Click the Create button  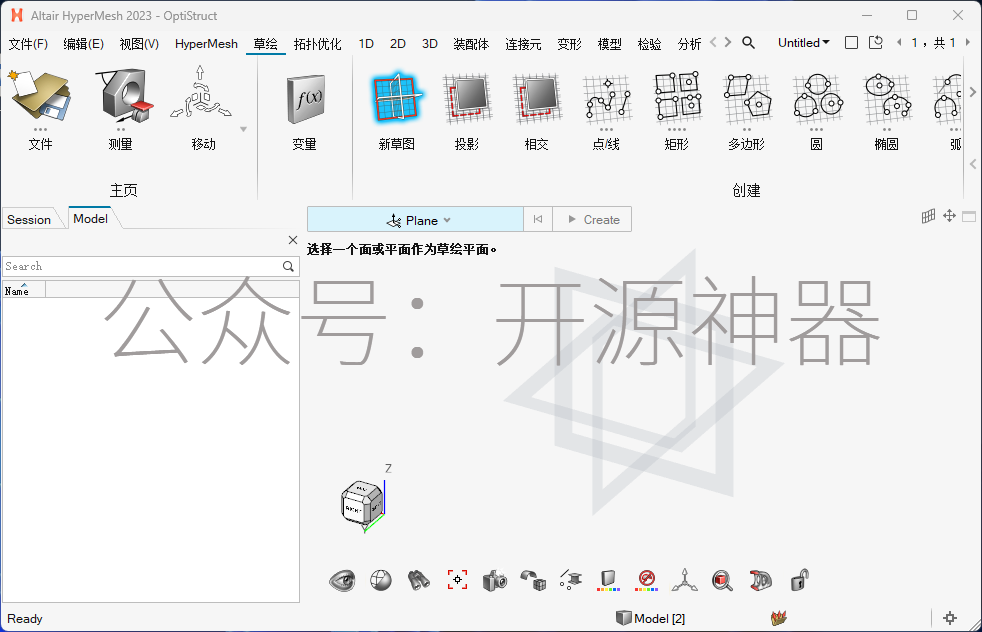coord(592,219)
